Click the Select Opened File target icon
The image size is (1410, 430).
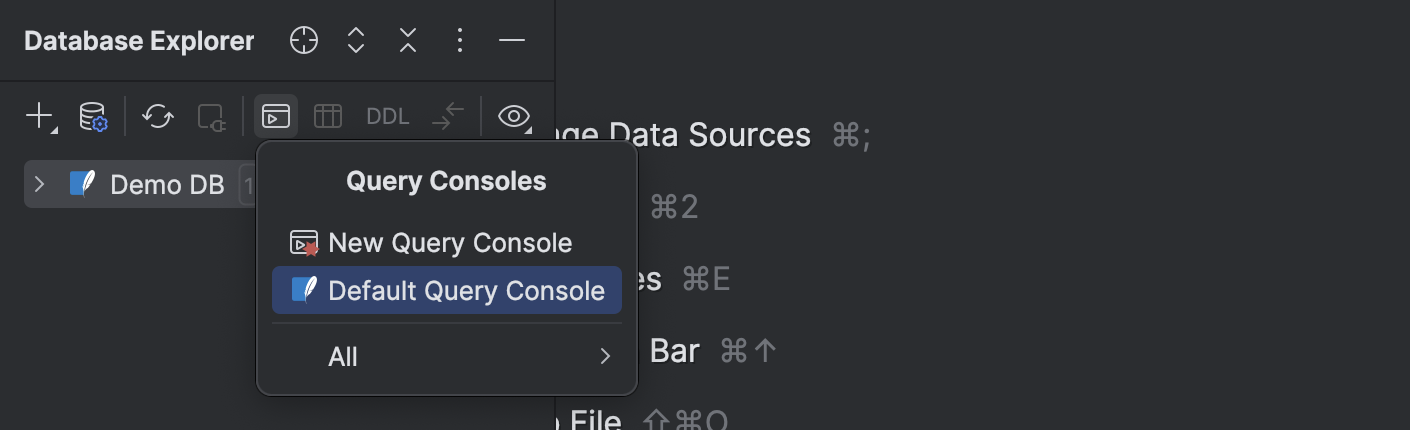[304, 41]
